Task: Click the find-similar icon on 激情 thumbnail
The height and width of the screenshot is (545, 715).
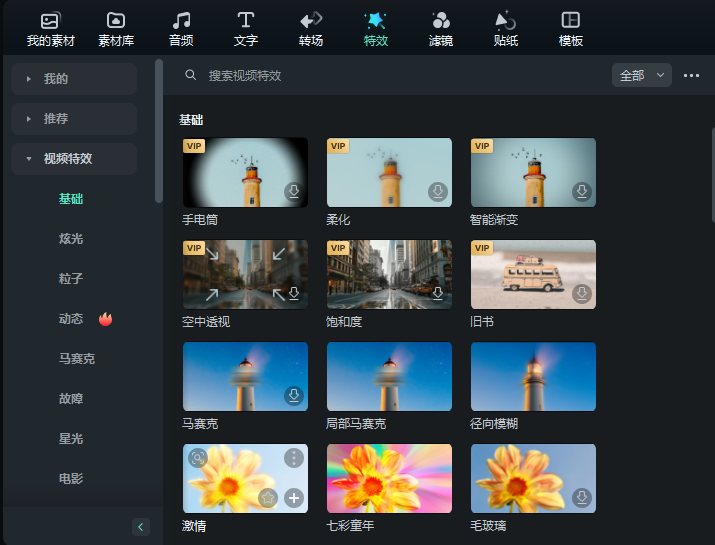Action: pos(197,458)
